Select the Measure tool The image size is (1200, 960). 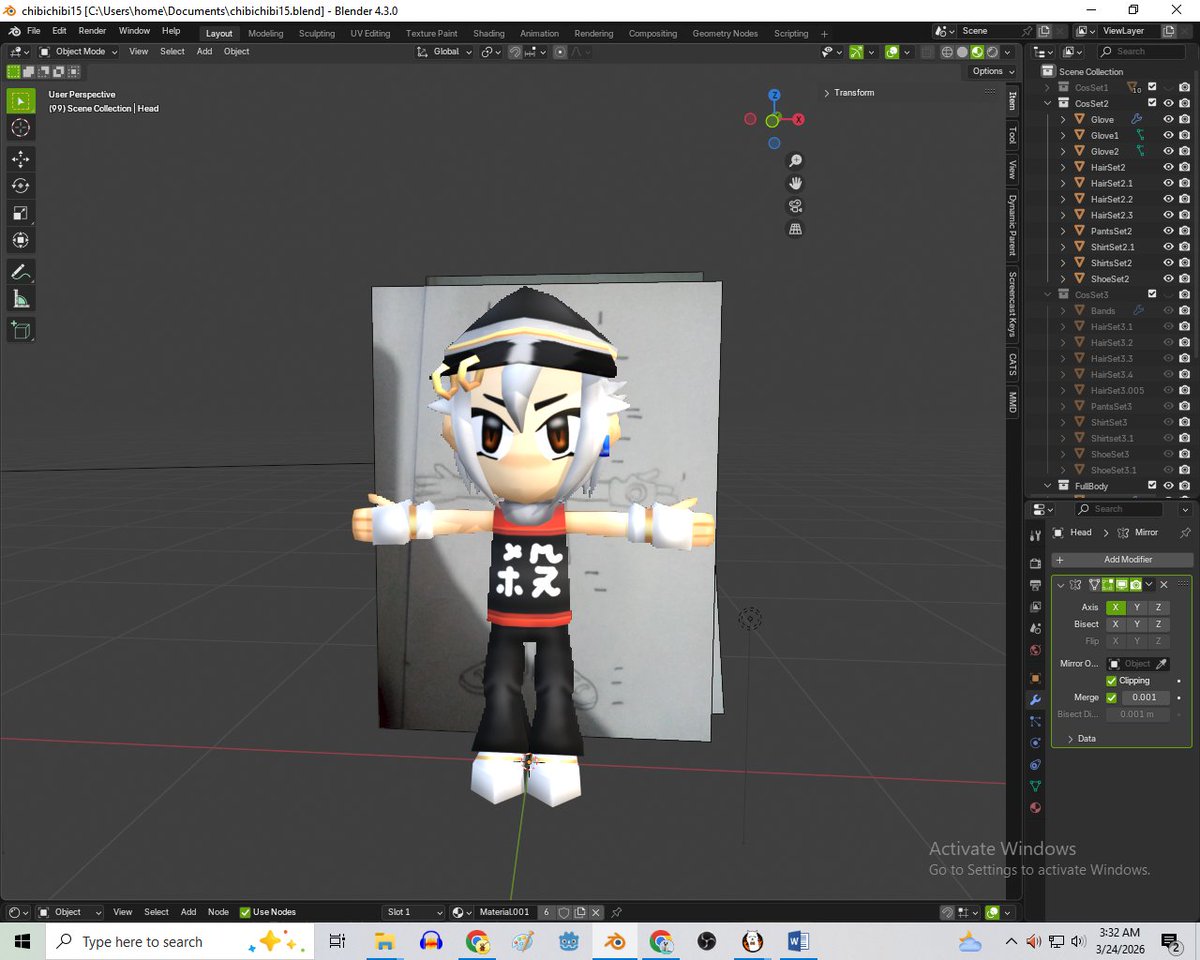coord(20,298)
